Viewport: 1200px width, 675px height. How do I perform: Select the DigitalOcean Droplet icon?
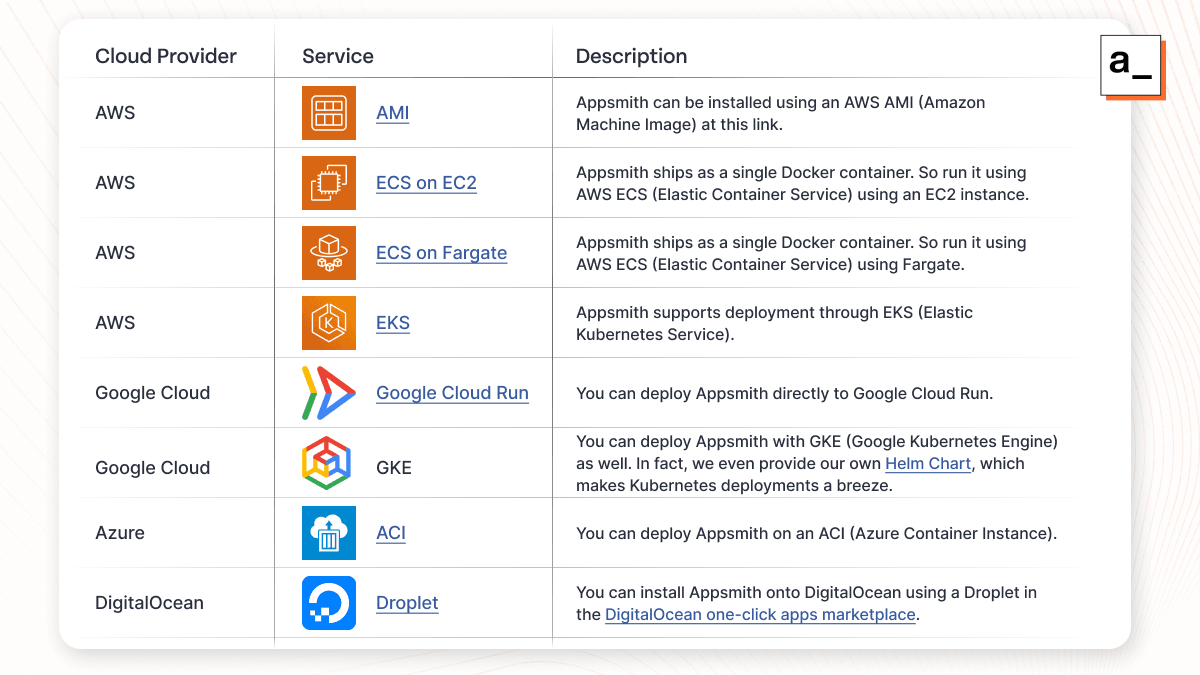pyautogui.click(x=329, y=602)
